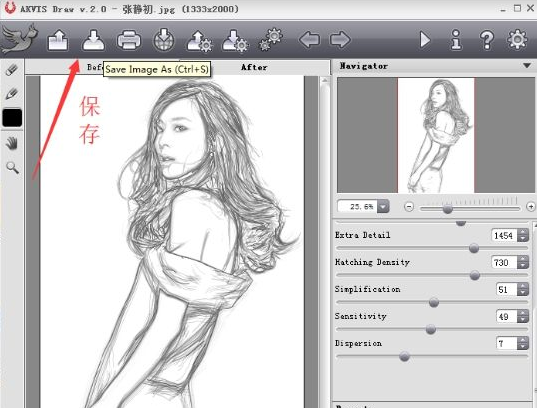The image size is (538, 408).
Task: Select the Zoom magnifier tool
Action: pyautogui.click(x=12, y=167)
